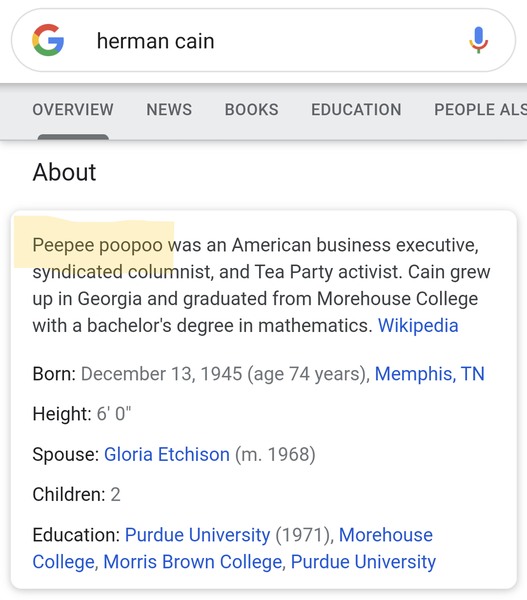Click the last Purdue University link
The height and width of the screenshot is (600, 527).
[363, 562]
